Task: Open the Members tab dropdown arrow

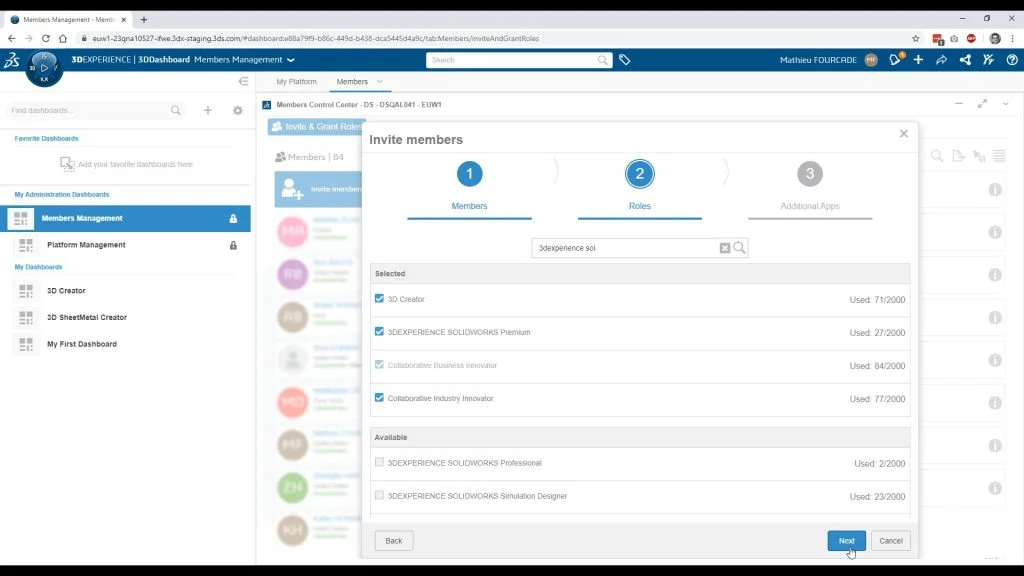Action: [380, 82]
